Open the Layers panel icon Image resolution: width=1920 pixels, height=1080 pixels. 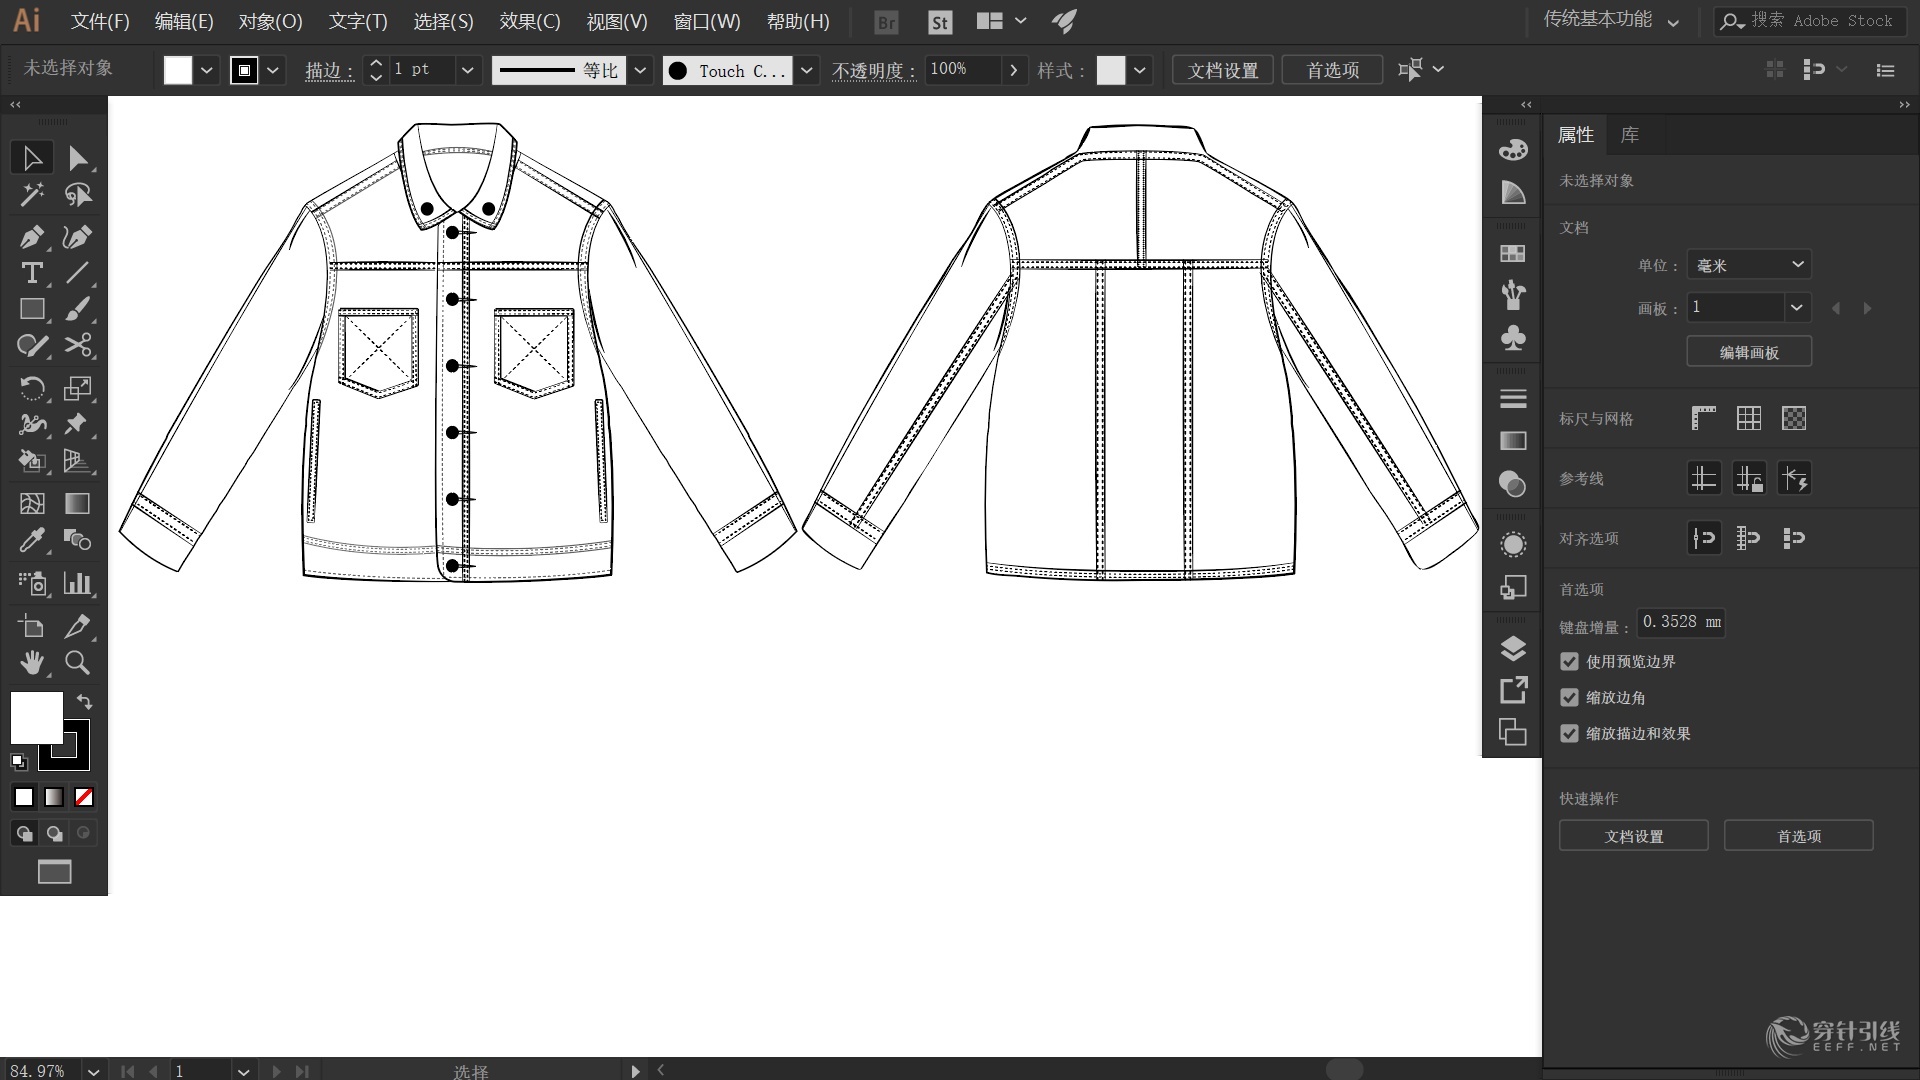pyautogui.click(x=1513, y=648)
